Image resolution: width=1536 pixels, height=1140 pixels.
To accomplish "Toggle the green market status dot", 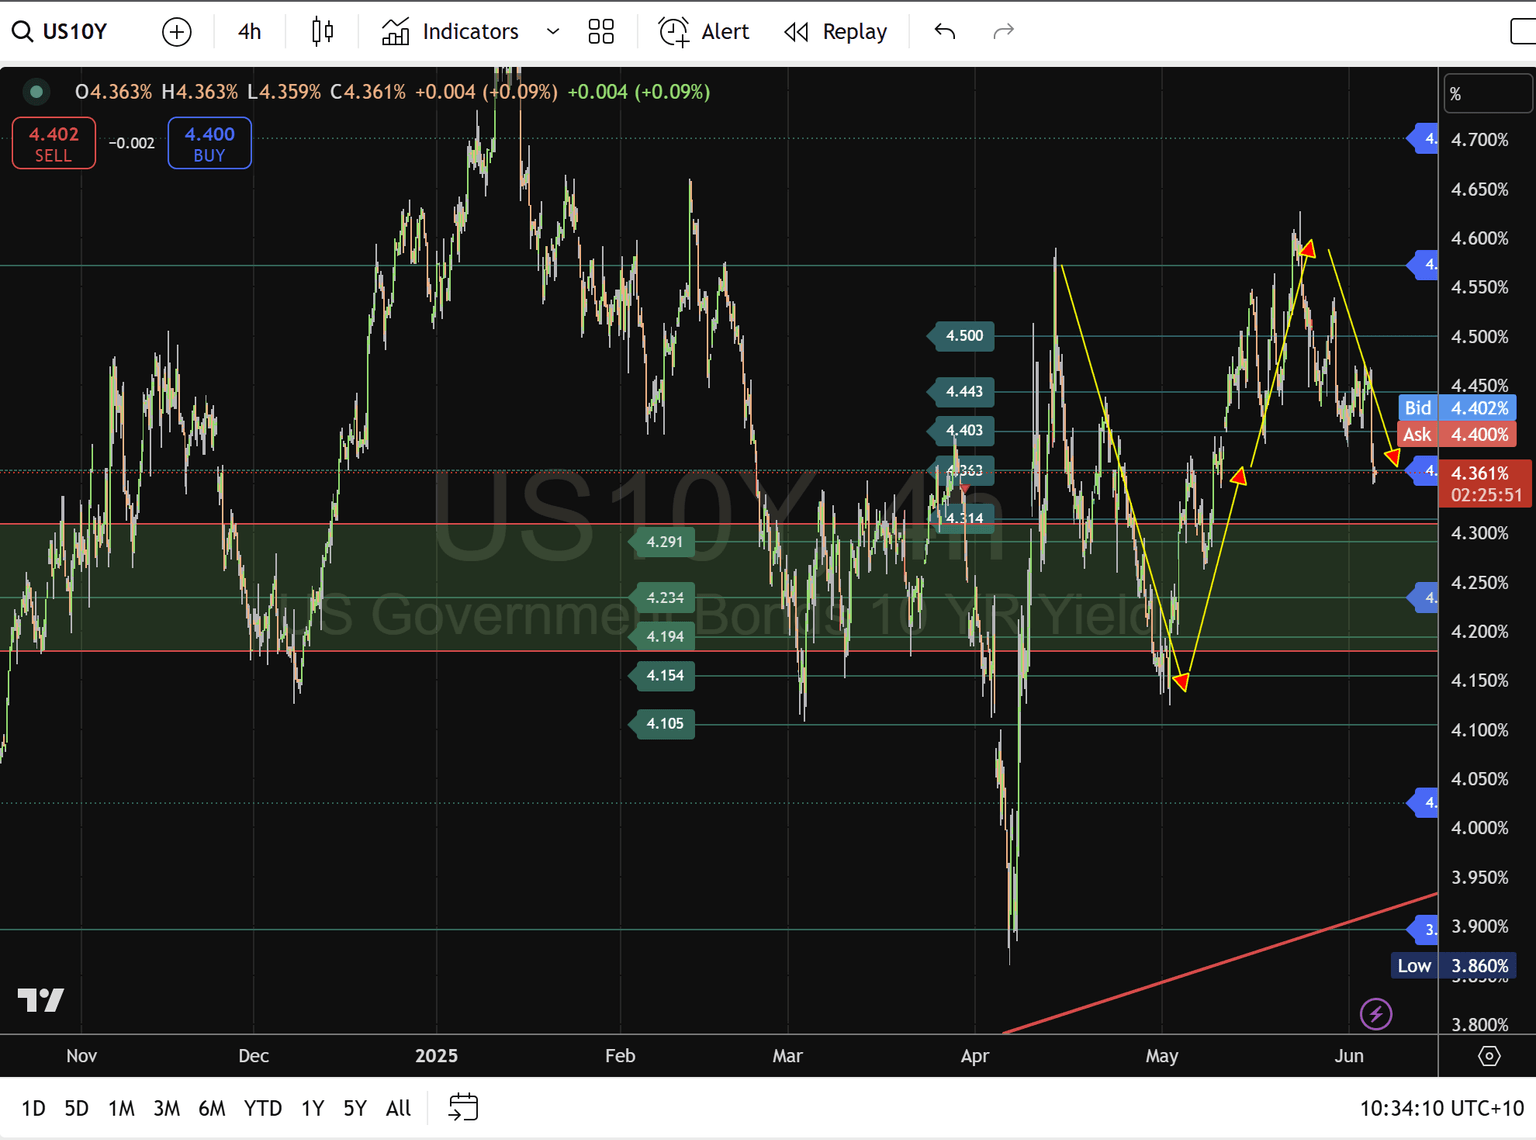I will [37, 92].
